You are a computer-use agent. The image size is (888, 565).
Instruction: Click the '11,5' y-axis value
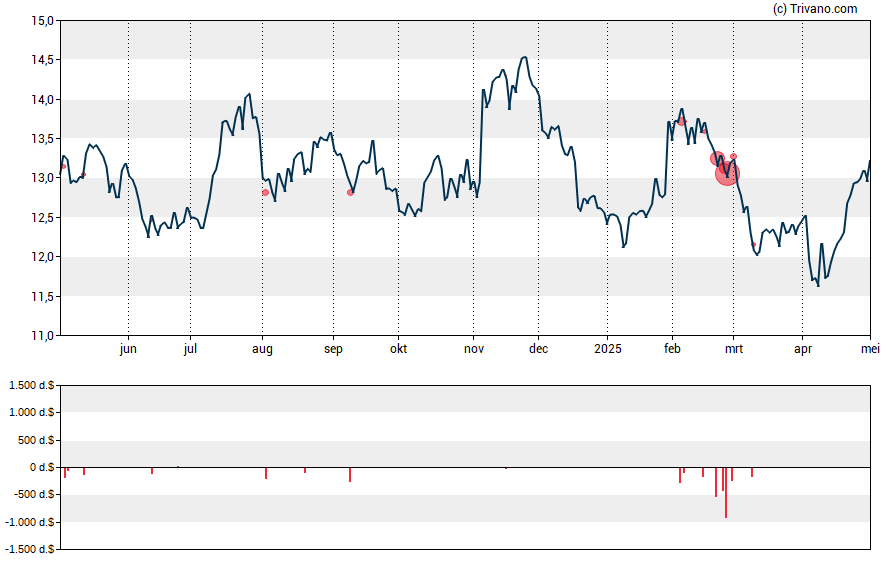[42, 296]
